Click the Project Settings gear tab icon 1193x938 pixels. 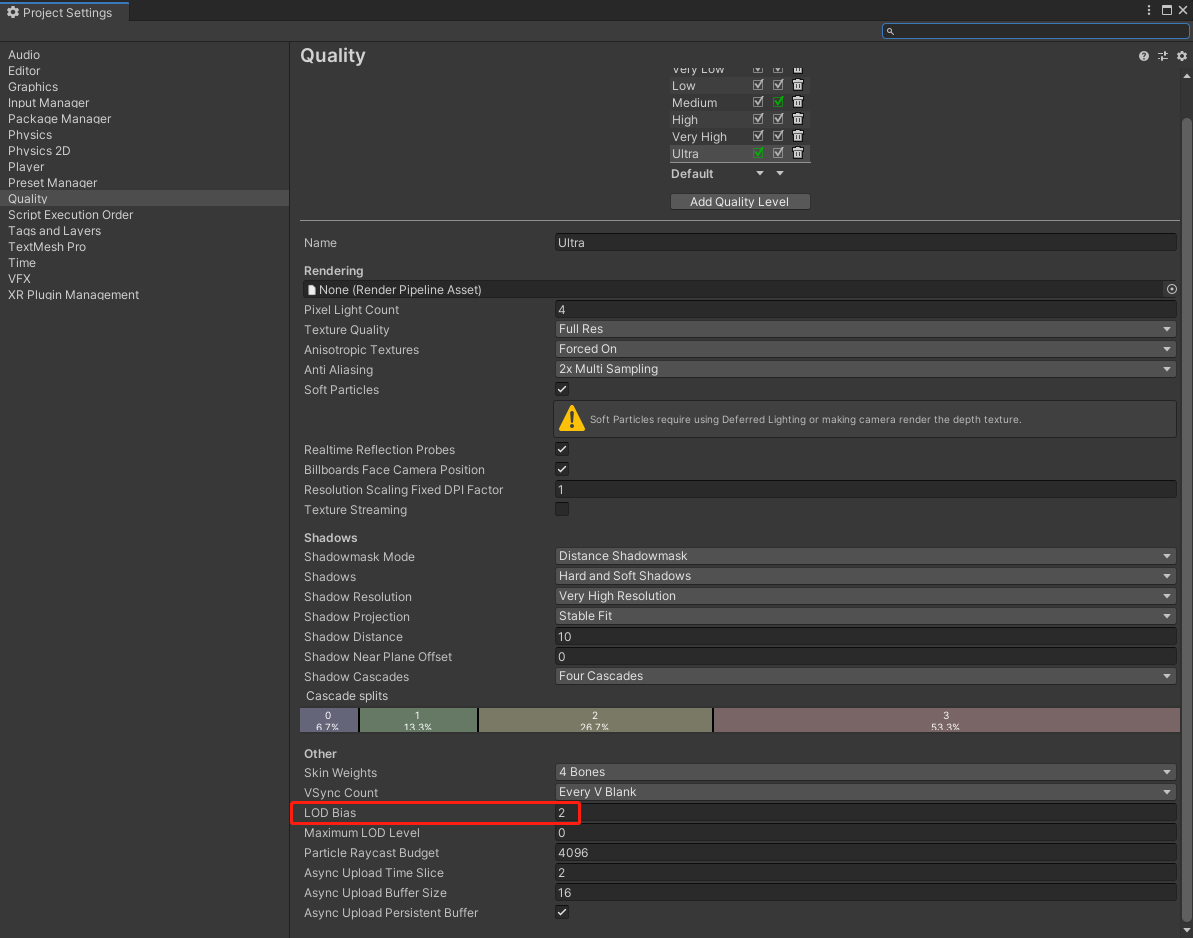point(13,12)
